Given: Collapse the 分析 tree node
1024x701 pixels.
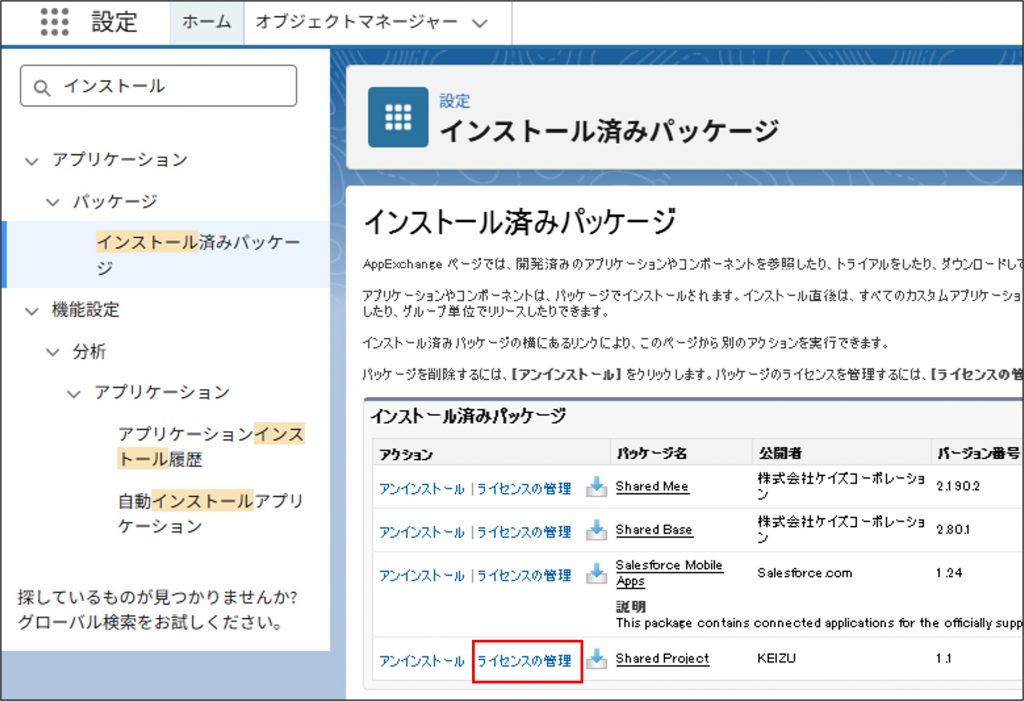Looking at the screenshot, I should 52,352.
